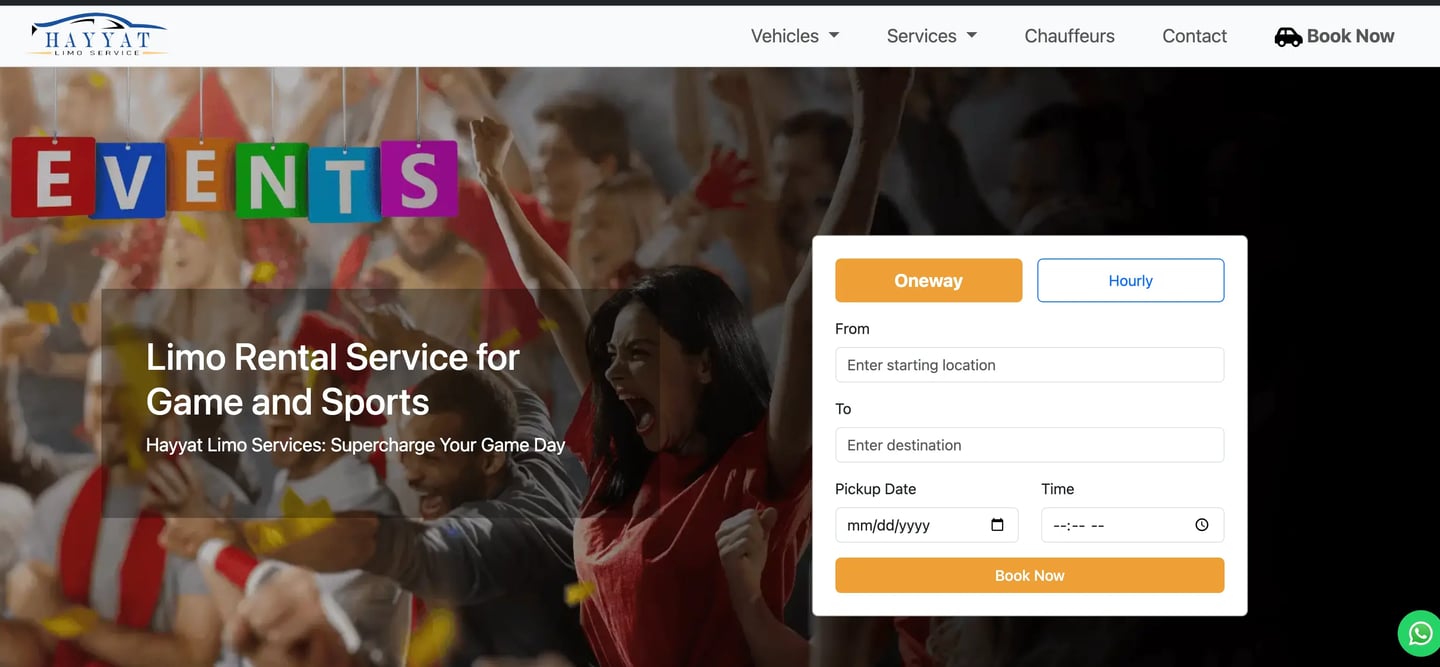This screenshot has height=667, width=1440.
Task: Click the Time input field
Action: click(x=1132, y=525)
